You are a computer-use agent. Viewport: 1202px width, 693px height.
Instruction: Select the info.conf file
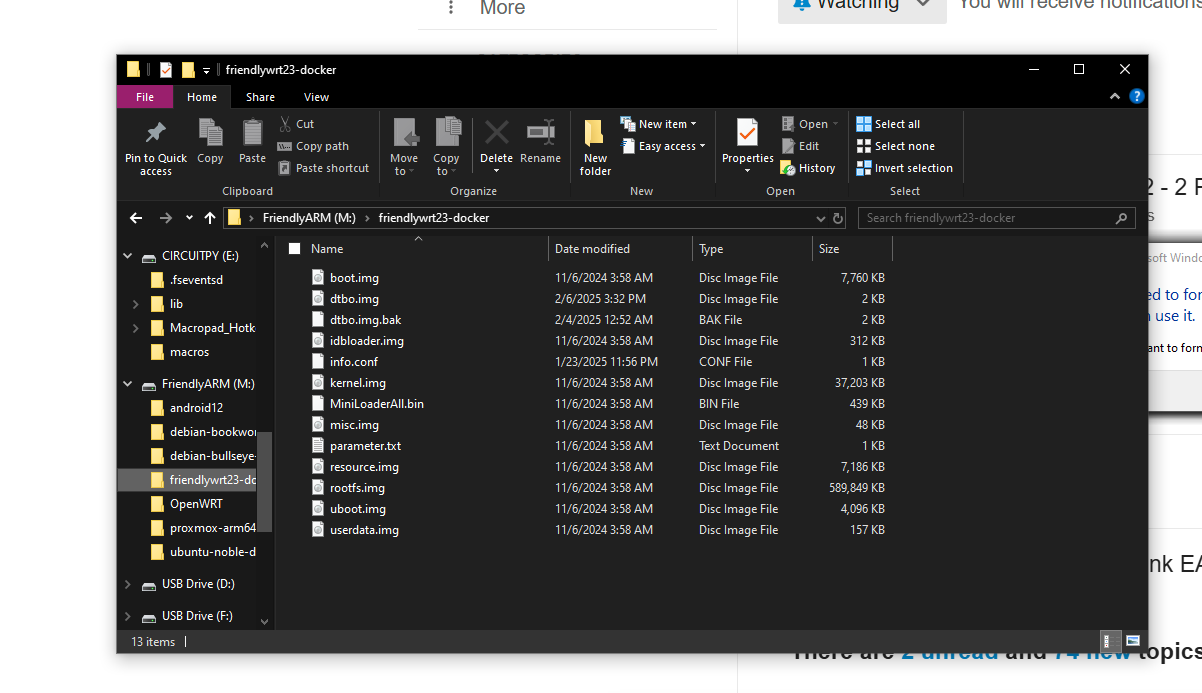click(354, 362)
